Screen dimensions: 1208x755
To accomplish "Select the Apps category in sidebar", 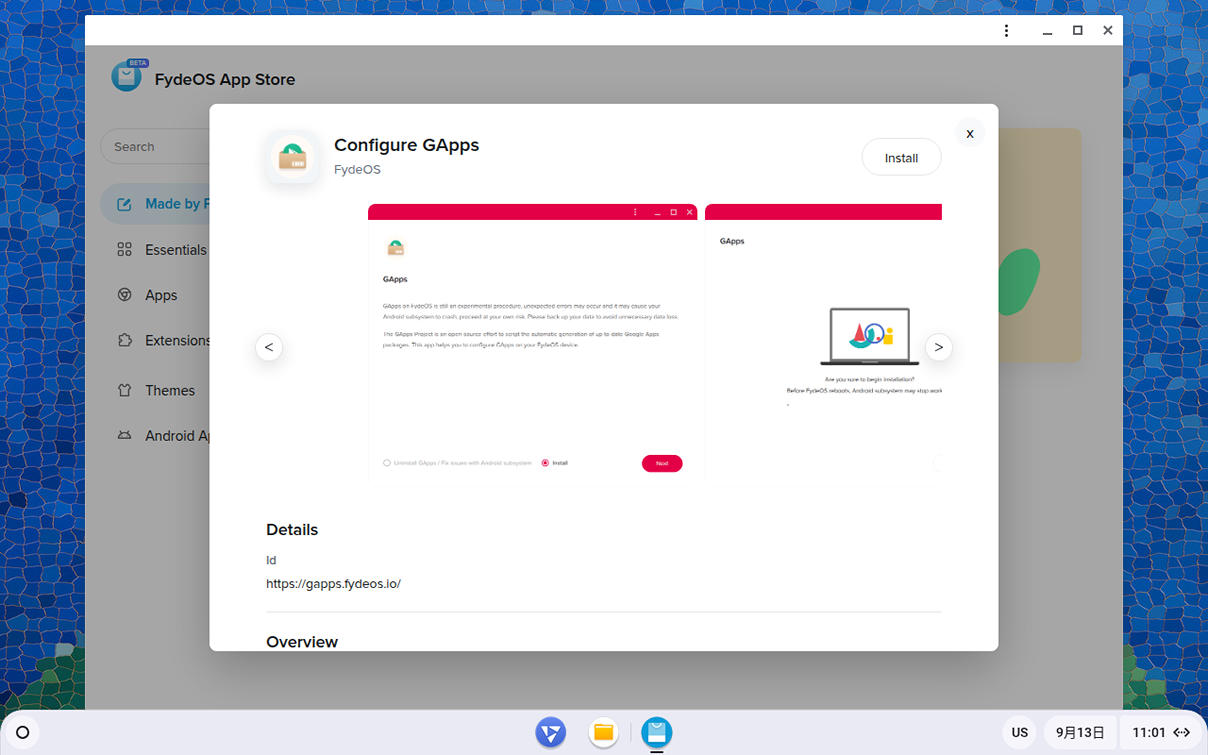I will (161, 295).
